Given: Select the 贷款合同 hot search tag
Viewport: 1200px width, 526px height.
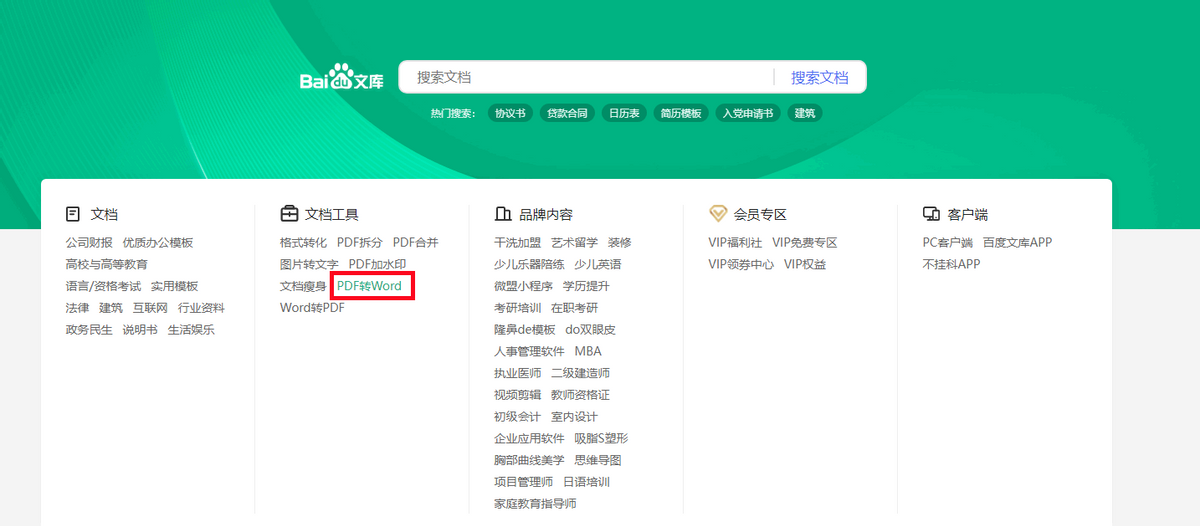Looking at the screenshot, I should pos(566,113).
